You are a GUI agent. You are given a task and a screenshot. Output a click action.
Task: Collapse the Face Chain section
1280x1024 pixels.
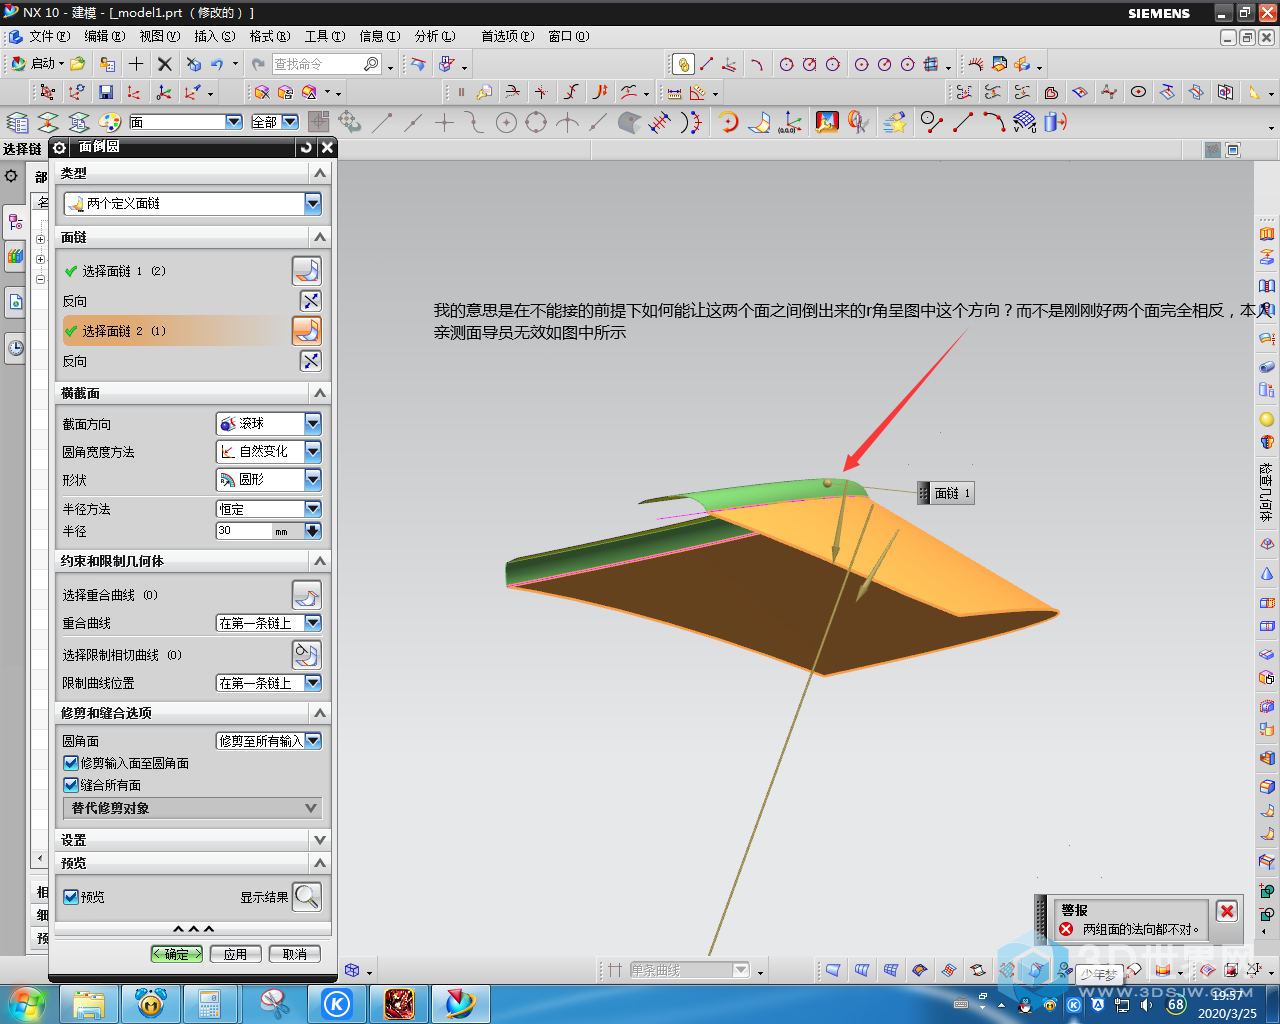320,237
